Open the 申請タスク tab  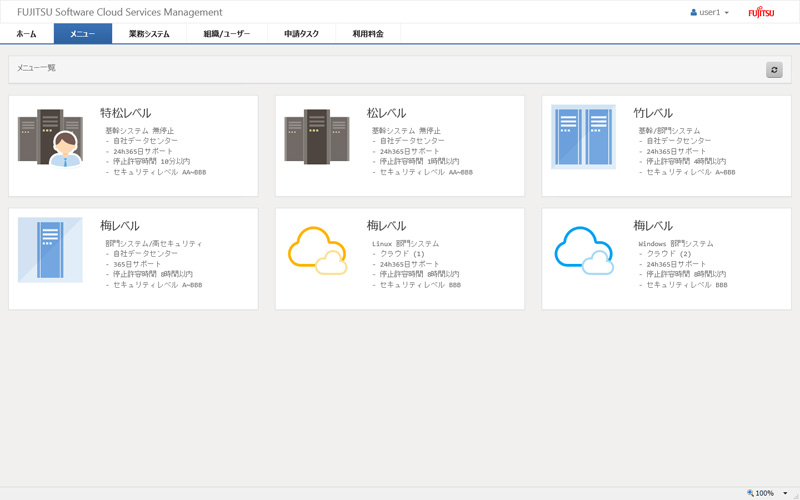(301, 34)
